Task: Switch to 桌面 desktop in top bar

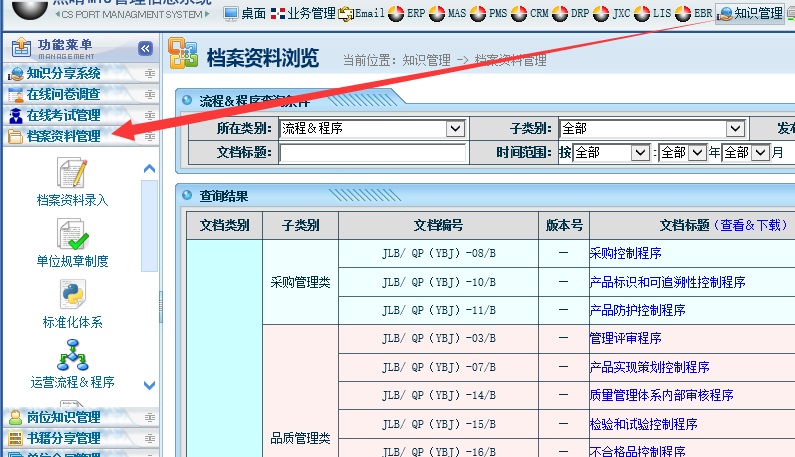Action: click(245, 13)
